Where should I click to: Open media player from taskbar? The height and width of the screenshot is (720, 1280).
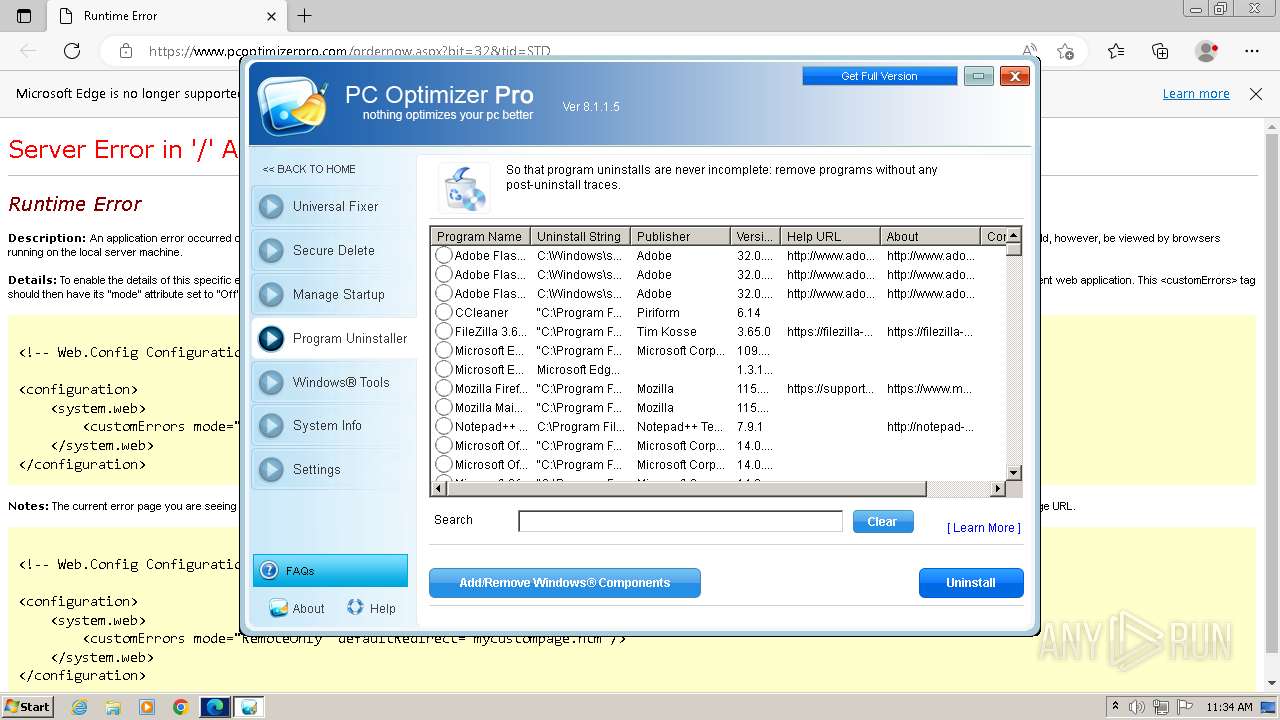(x=147, y=707)
